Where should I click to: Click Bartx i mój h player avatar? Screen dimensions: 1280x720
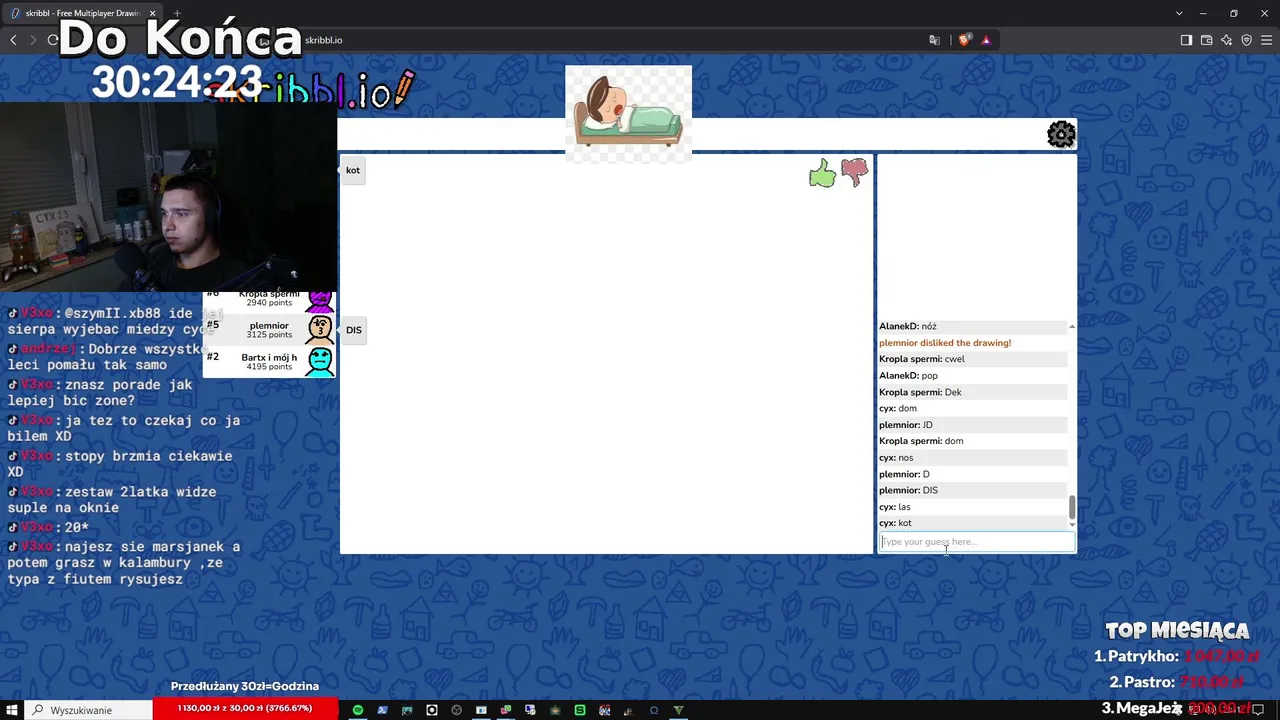coord(320,361)
